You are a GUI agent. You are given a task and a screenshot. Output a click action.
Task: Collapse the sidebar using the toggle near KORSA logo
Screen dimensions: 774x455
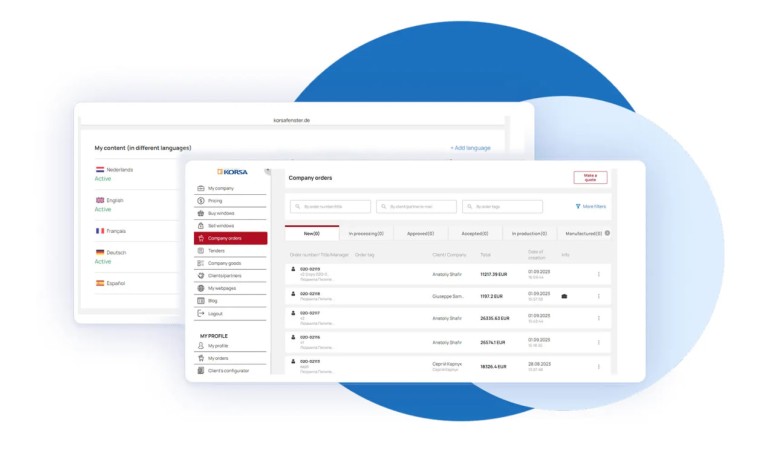(x=268, y=172)
